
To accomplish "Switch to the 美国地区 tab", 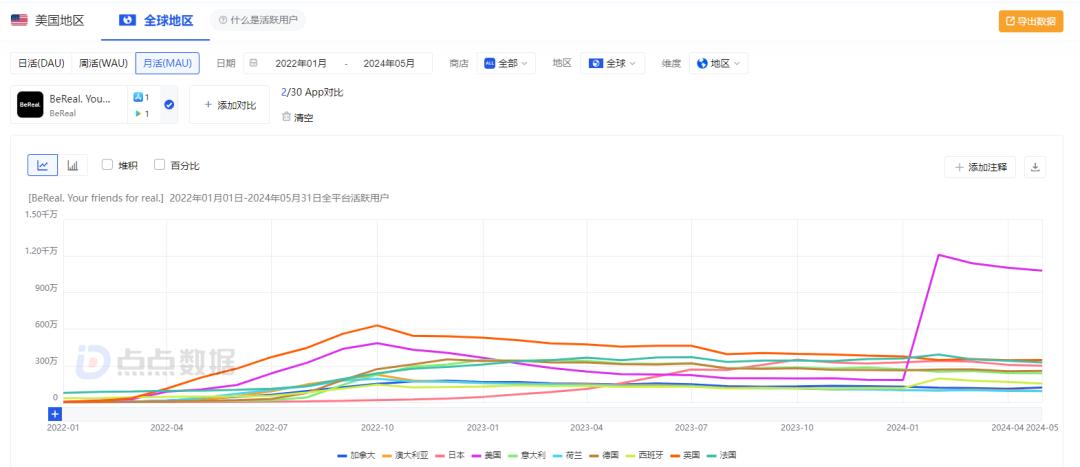I will 48,20.
